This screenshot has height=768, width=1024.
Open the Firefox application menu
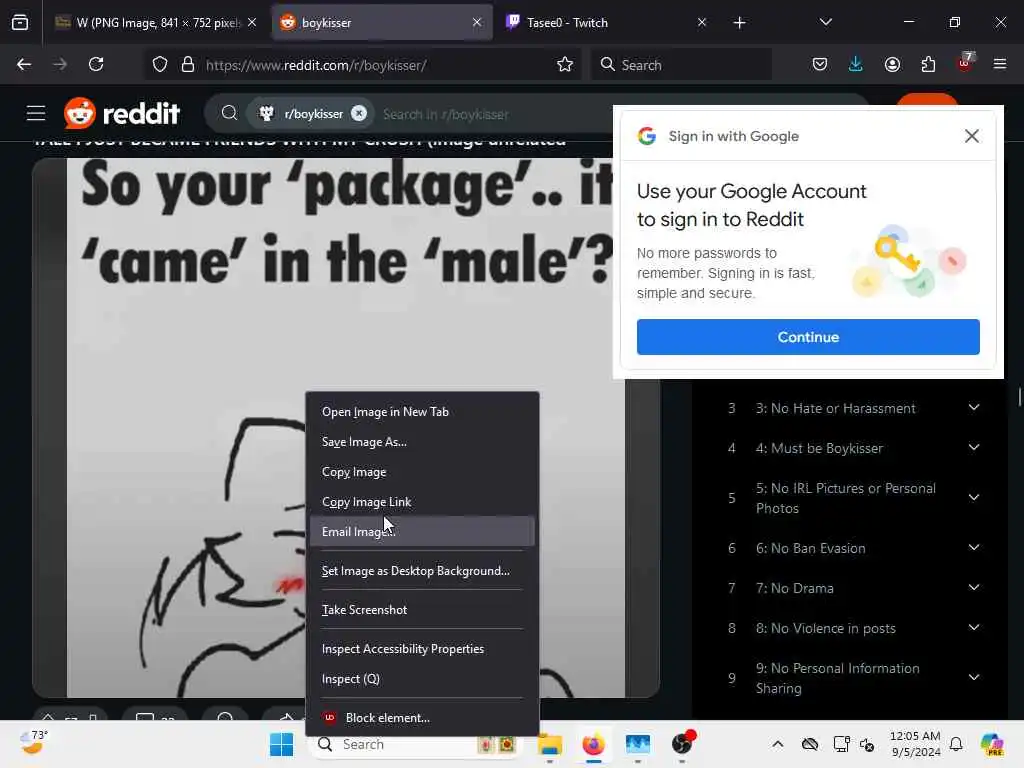[x=1000, y=64]
